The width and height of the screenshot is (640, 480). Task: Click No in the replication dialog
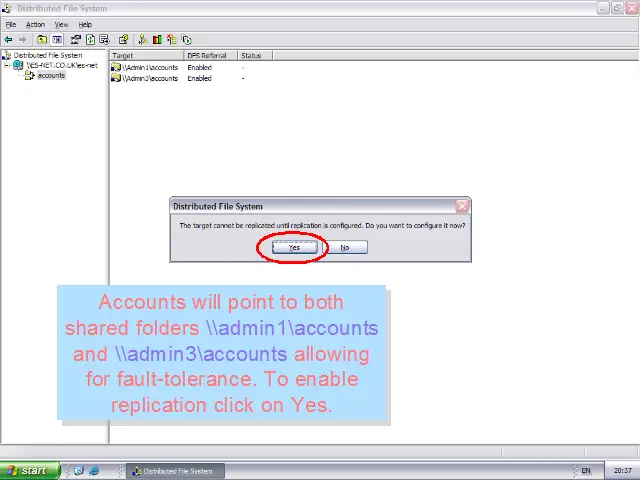tap(345, 247)
